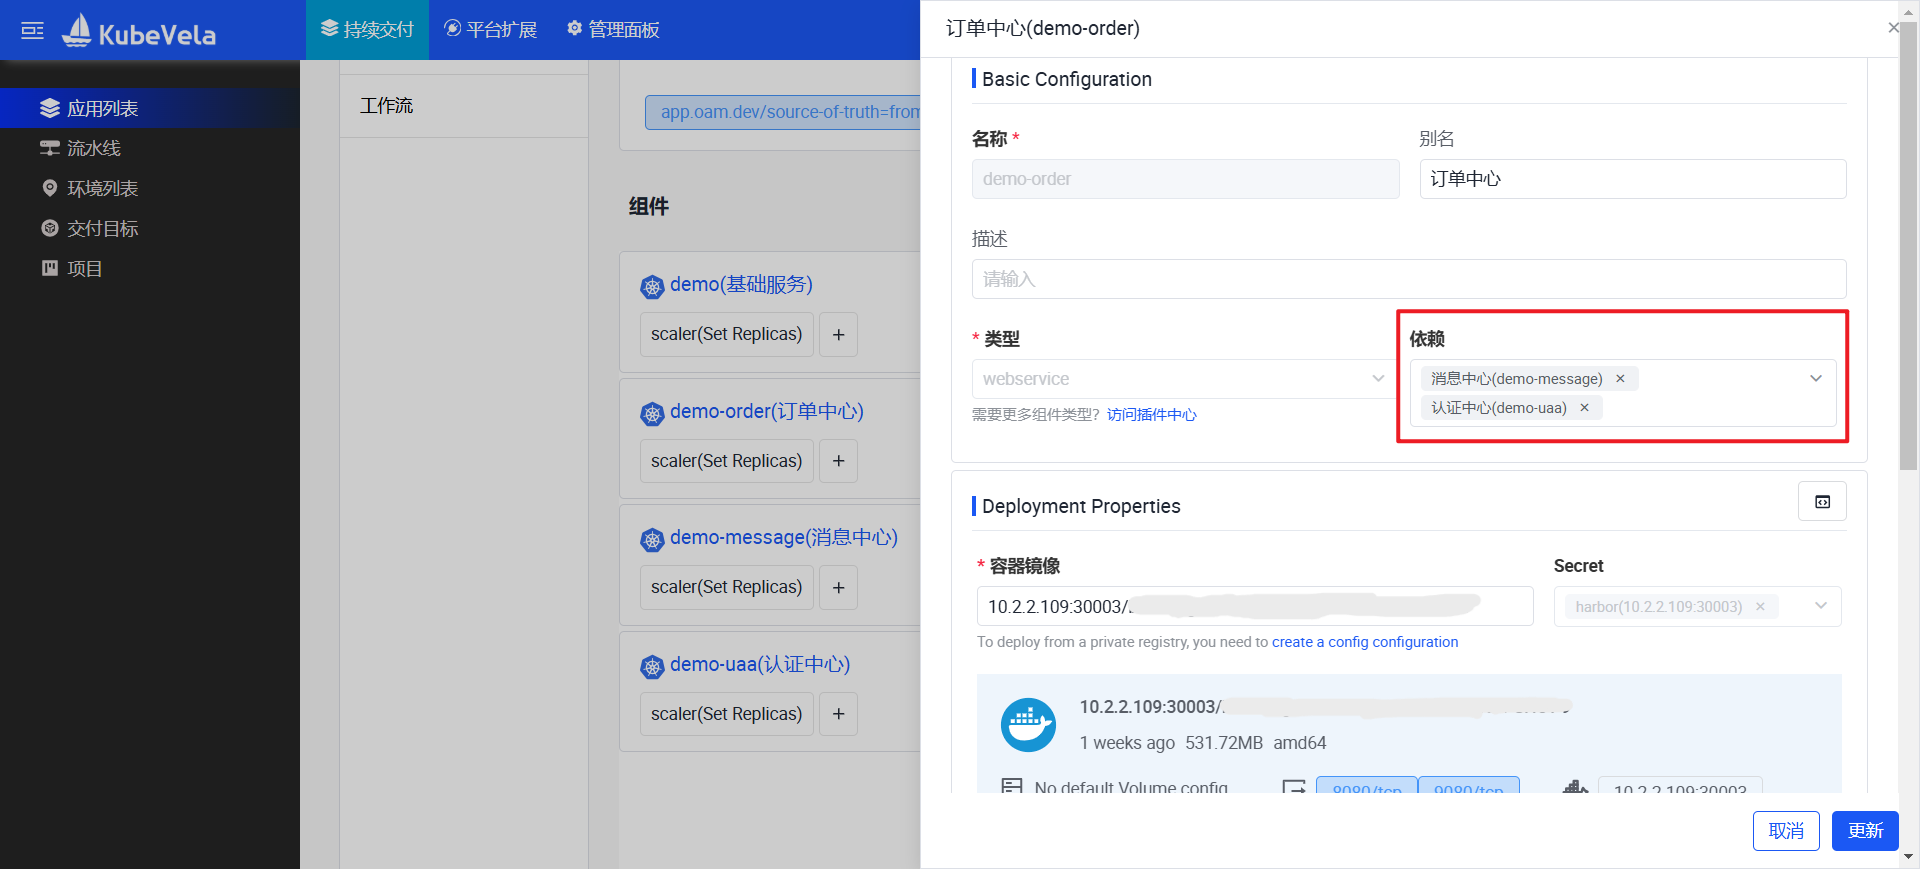Click Kubernetes icon beside demo-message
The width and height of the screenshot is (1920, 869).
[x=652, y=540]
